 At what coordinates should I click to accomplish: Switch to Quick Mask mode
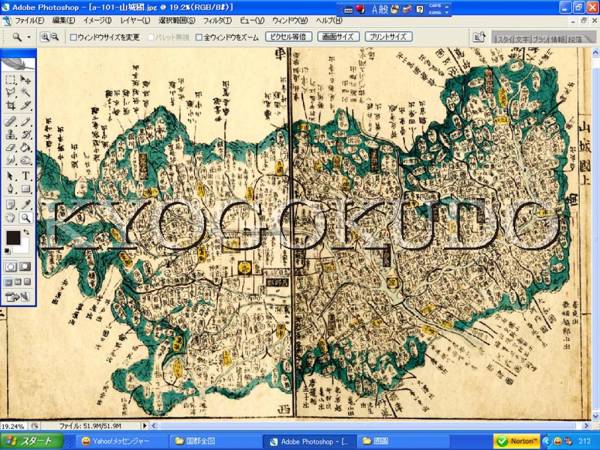[x=26, y=267]
